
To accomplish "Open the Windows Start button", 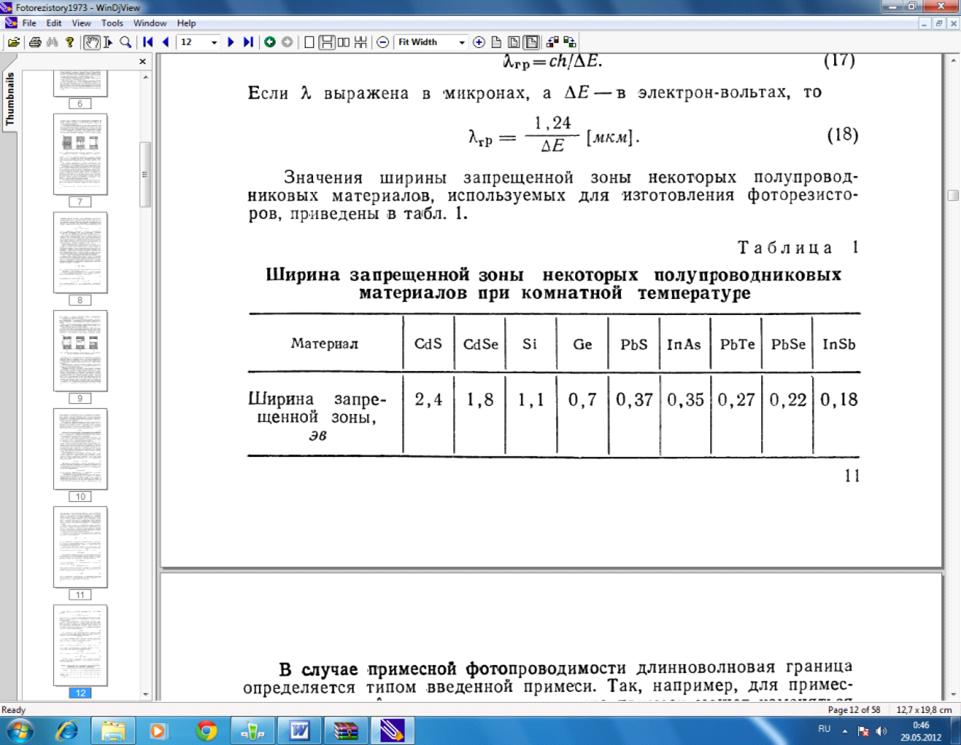I will pyautogui.click(x=18, y=732).
